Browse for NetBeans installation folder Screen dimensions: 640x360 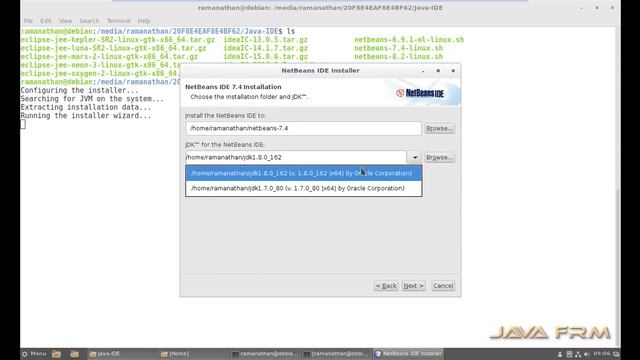tap(439, 128)
